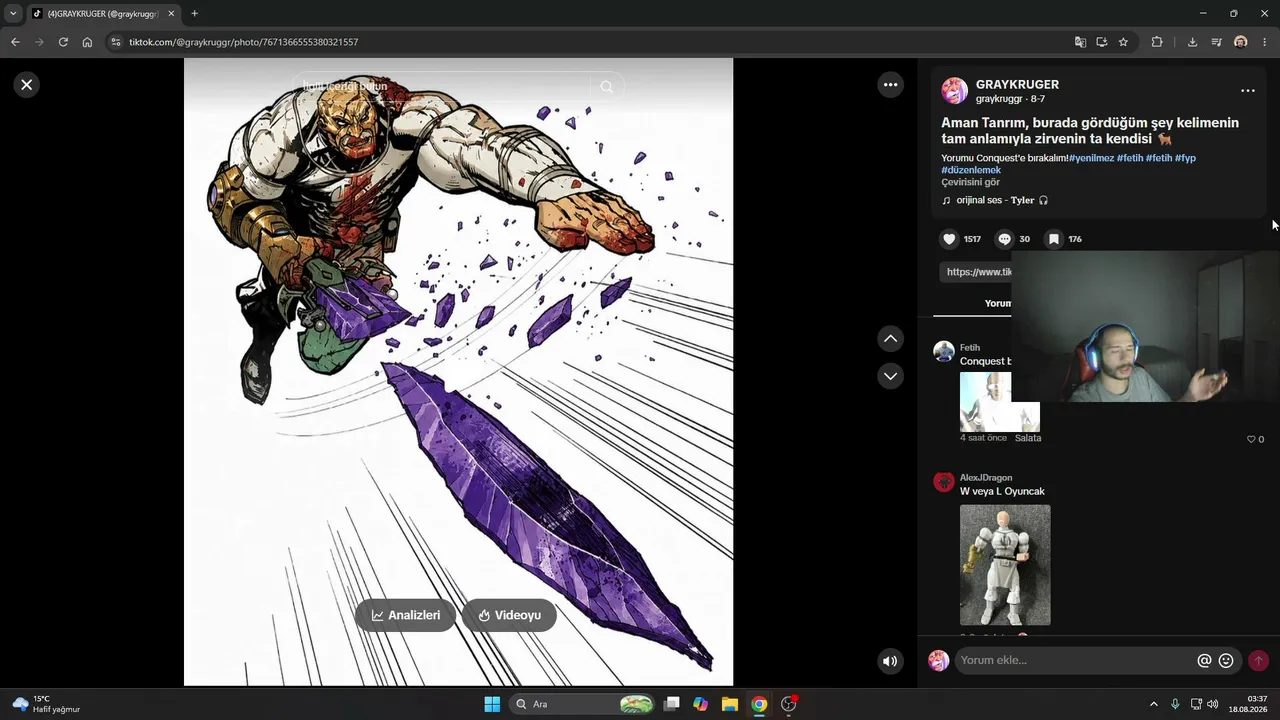Like Fetih's comment

1251,439
